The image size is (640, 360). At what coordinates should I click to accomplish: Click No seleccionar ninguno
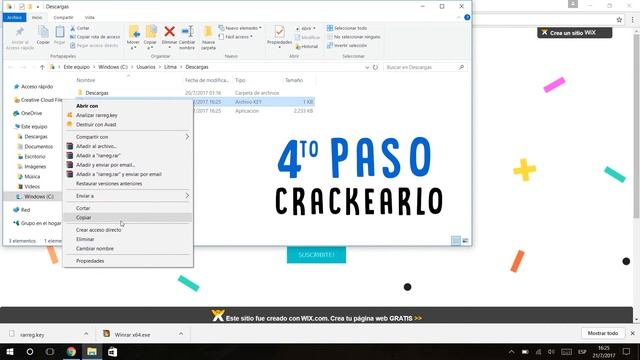(353, 37)
